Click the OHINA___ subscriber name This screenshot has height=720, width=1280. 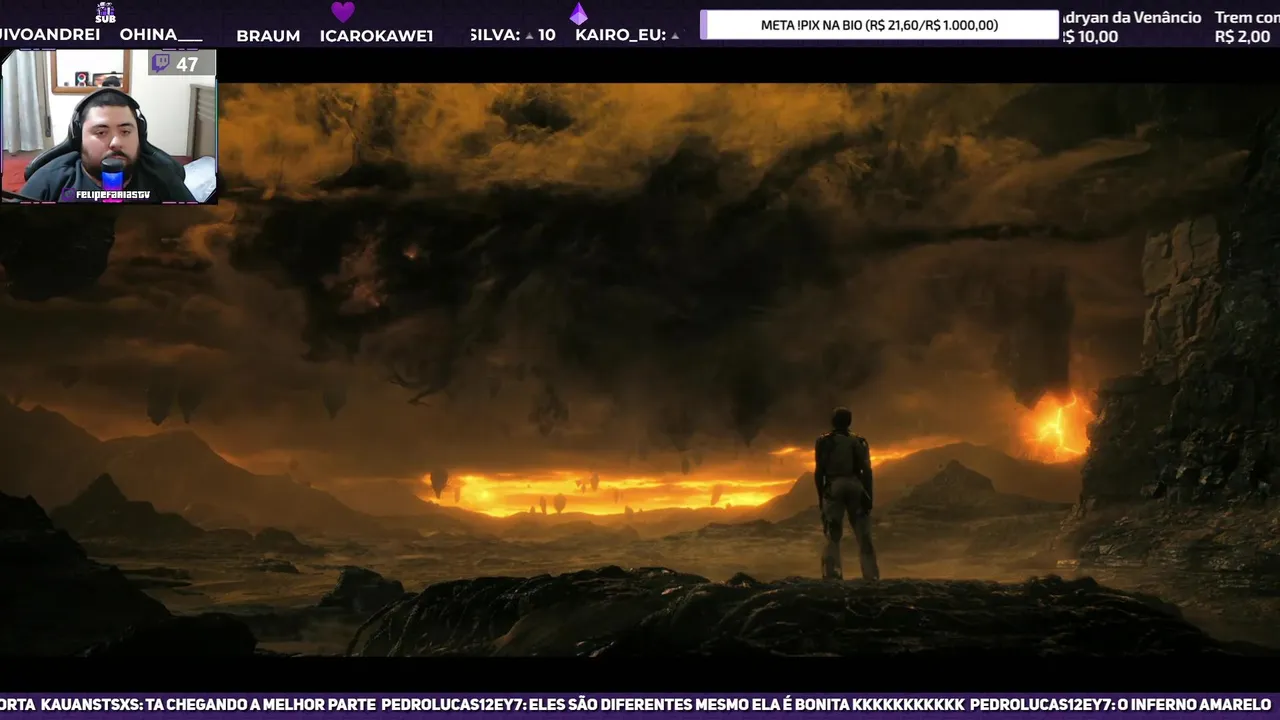click(x=161, y=35)
